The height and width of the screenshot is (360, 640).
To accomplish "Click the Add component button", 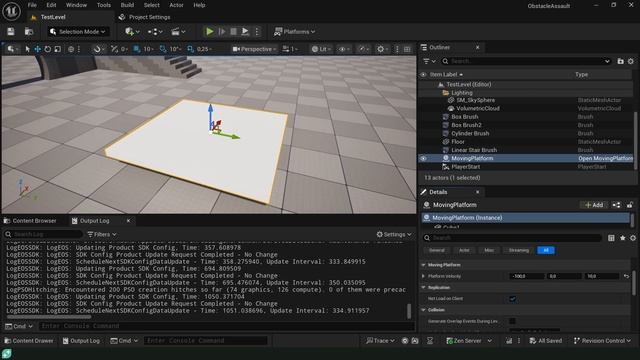I will (x=594, y=205).
